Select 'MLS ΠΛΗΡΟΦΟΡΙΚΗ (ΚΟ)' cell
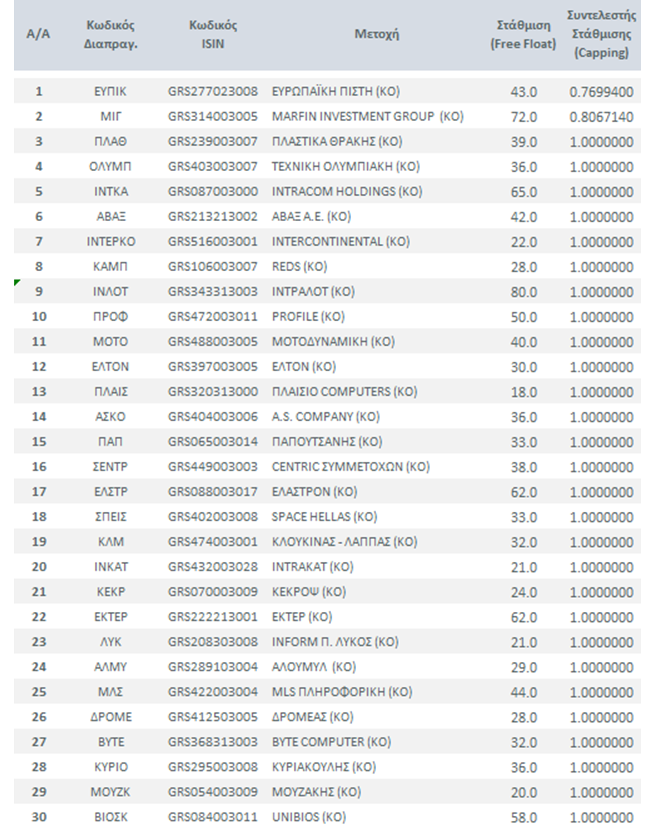 click(342, 692)
